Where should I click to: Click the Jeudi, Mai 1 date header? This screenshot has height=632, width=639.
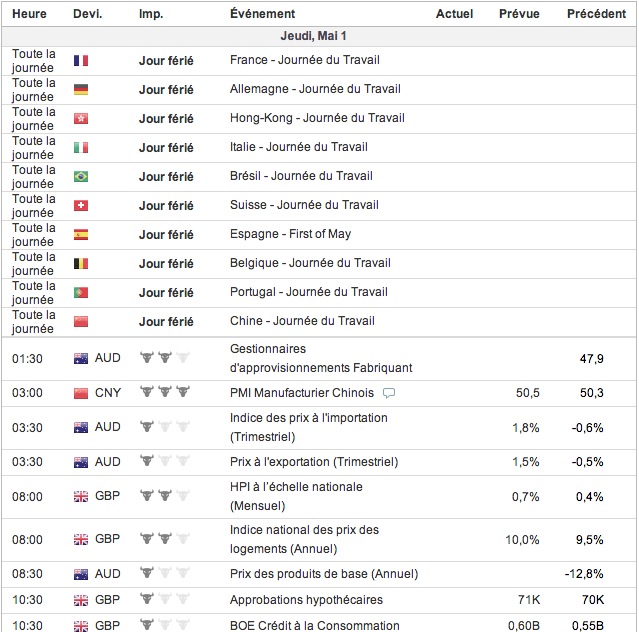(319, 35)
